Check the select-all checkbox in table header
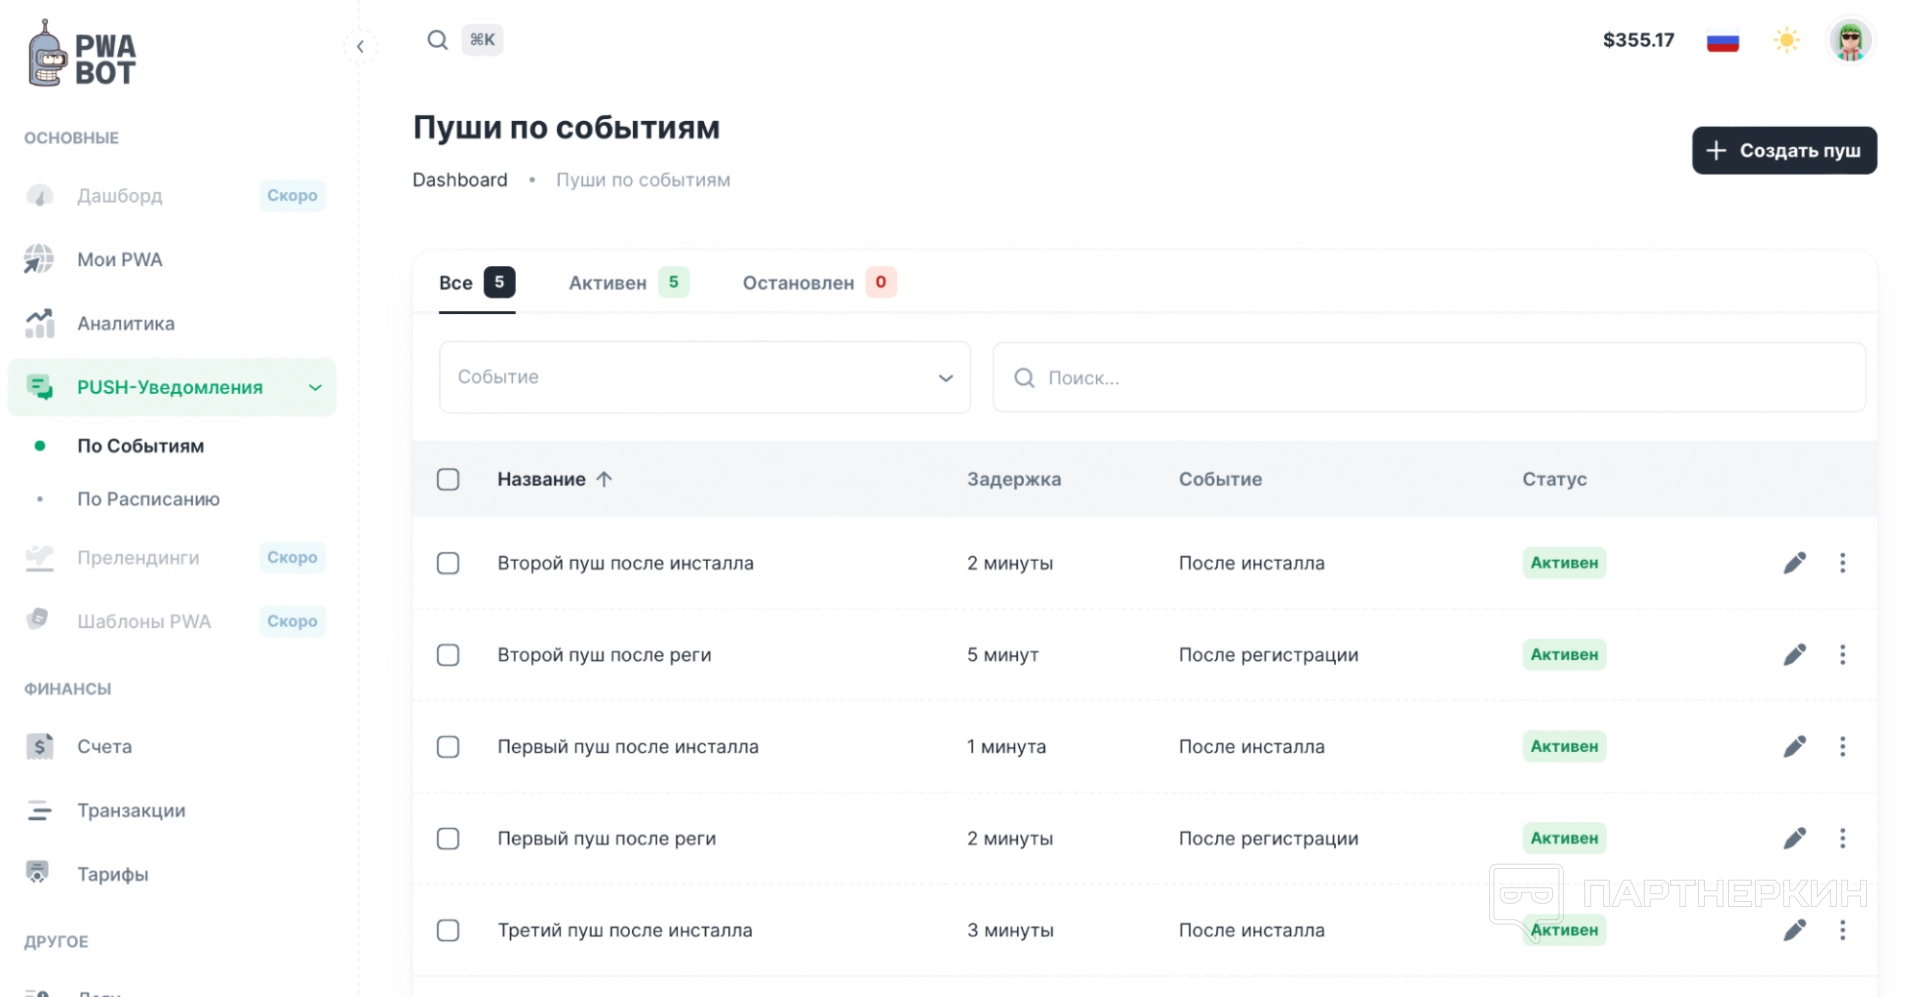Image resolution: width=1920 pixels, height=997 pixels. coord(448,479)
